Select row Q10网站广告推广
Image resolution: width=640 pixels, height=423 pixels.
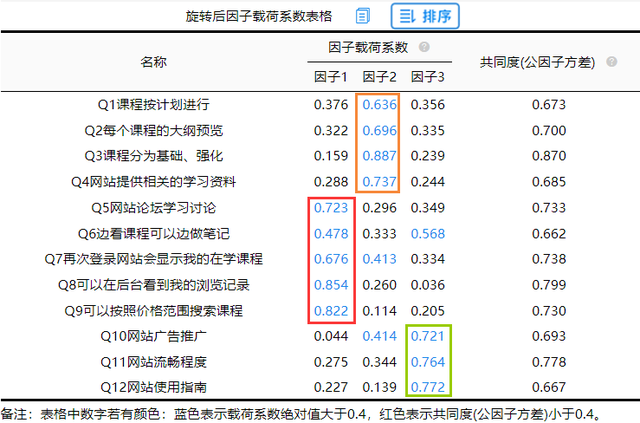point(320,336)
